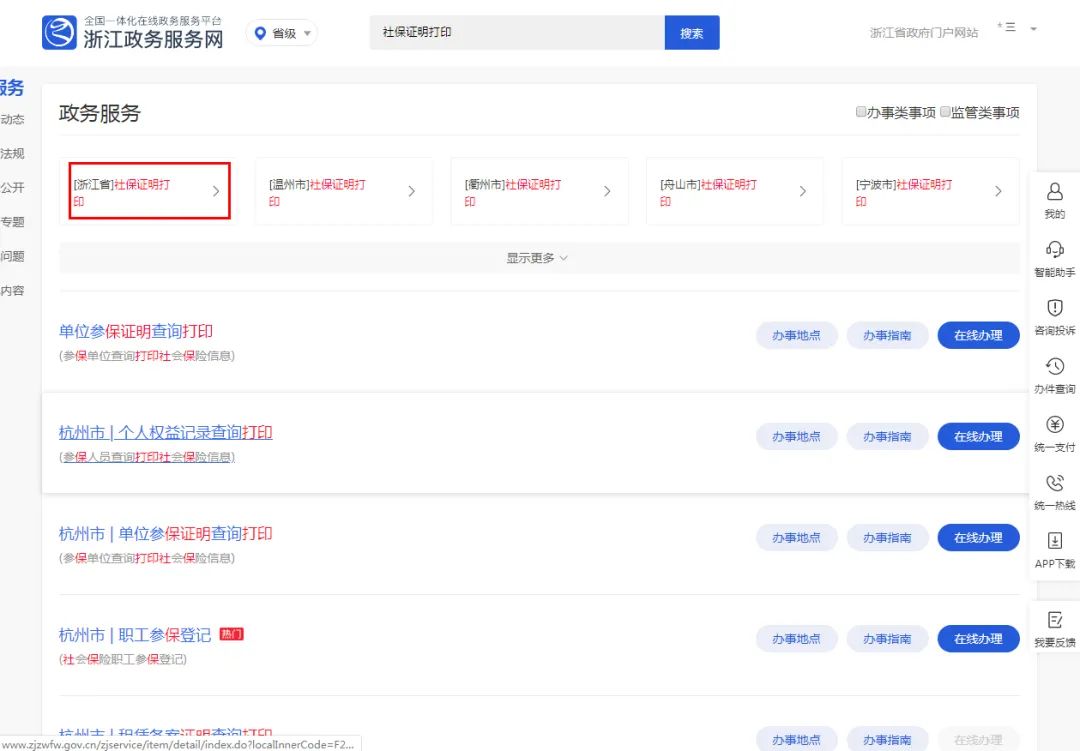Click the location pin icon beside 省级
1080x751 pixels.
pos(260,32)
